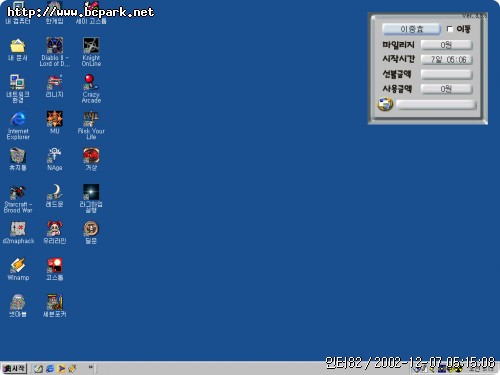Open the 세븐포커 poker shortcut
Image resolution: width=500 pixels, height=375 pixels.
point(55,302)
